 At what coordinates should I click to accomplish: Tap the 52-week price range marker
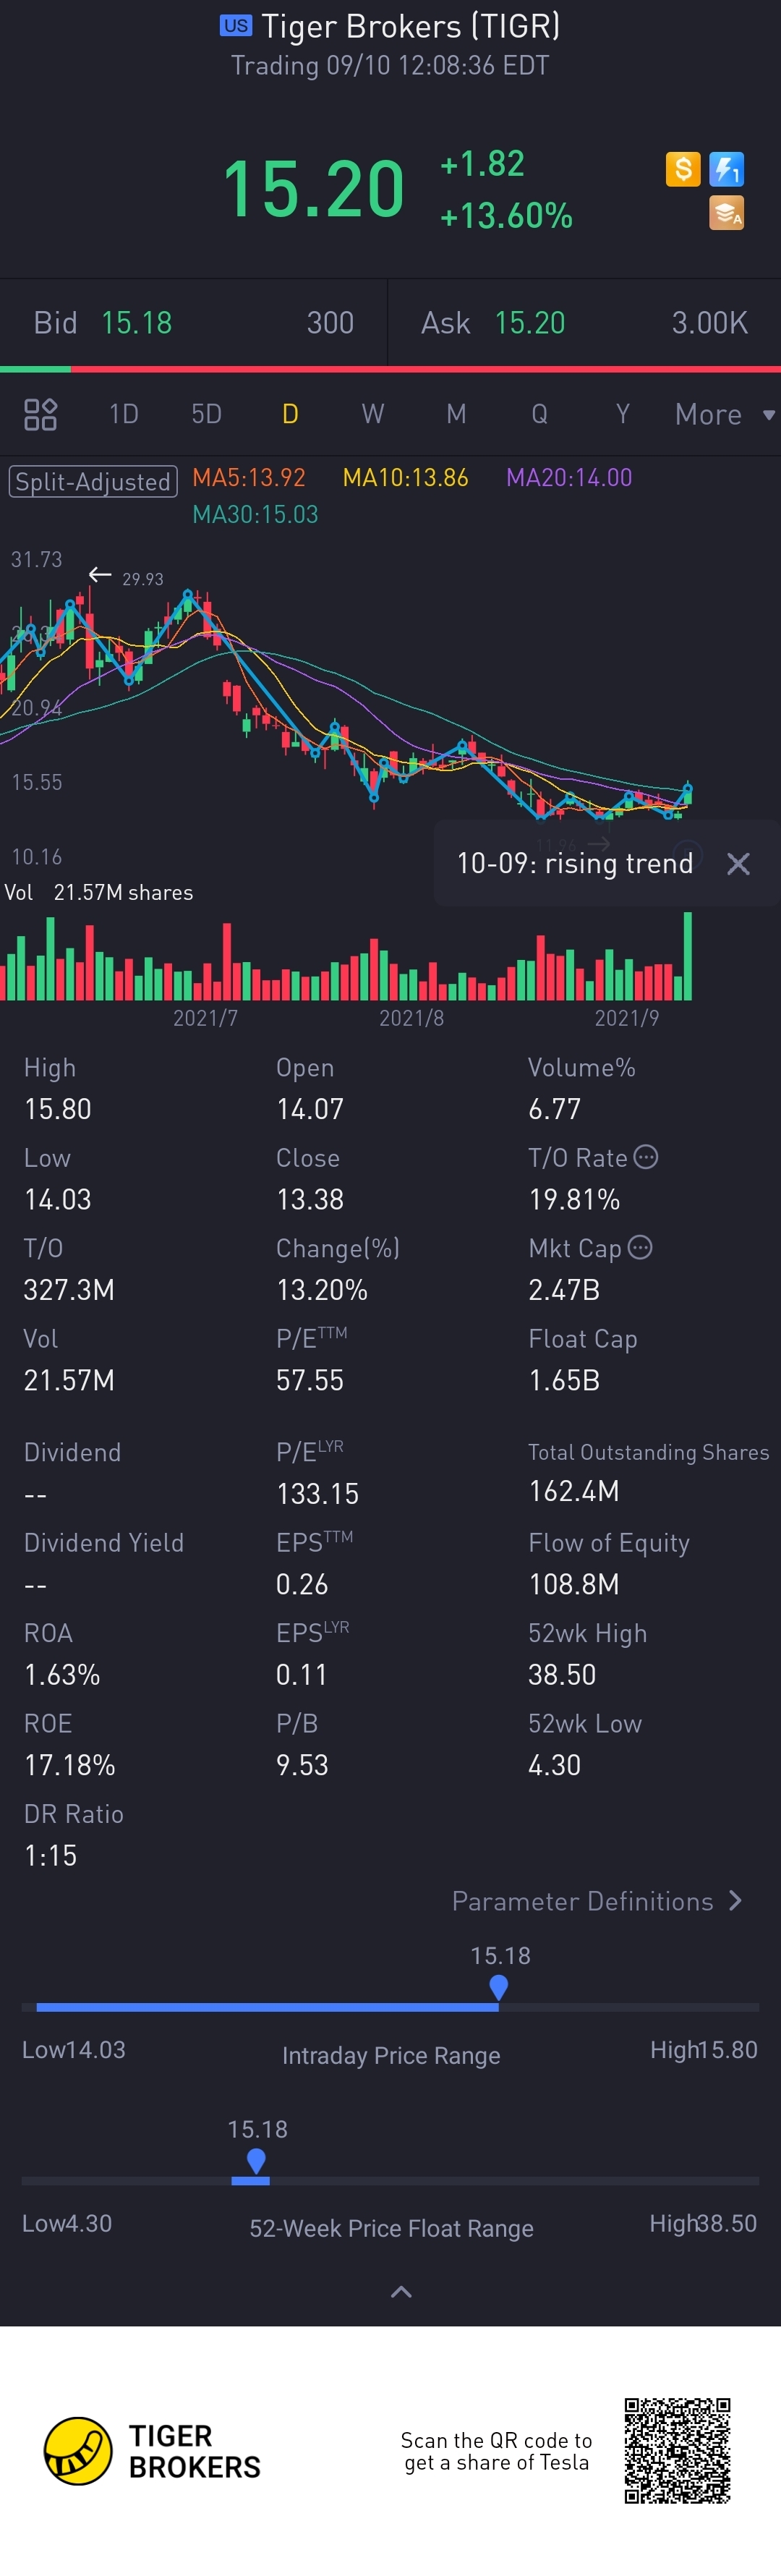click(256, 2162)
